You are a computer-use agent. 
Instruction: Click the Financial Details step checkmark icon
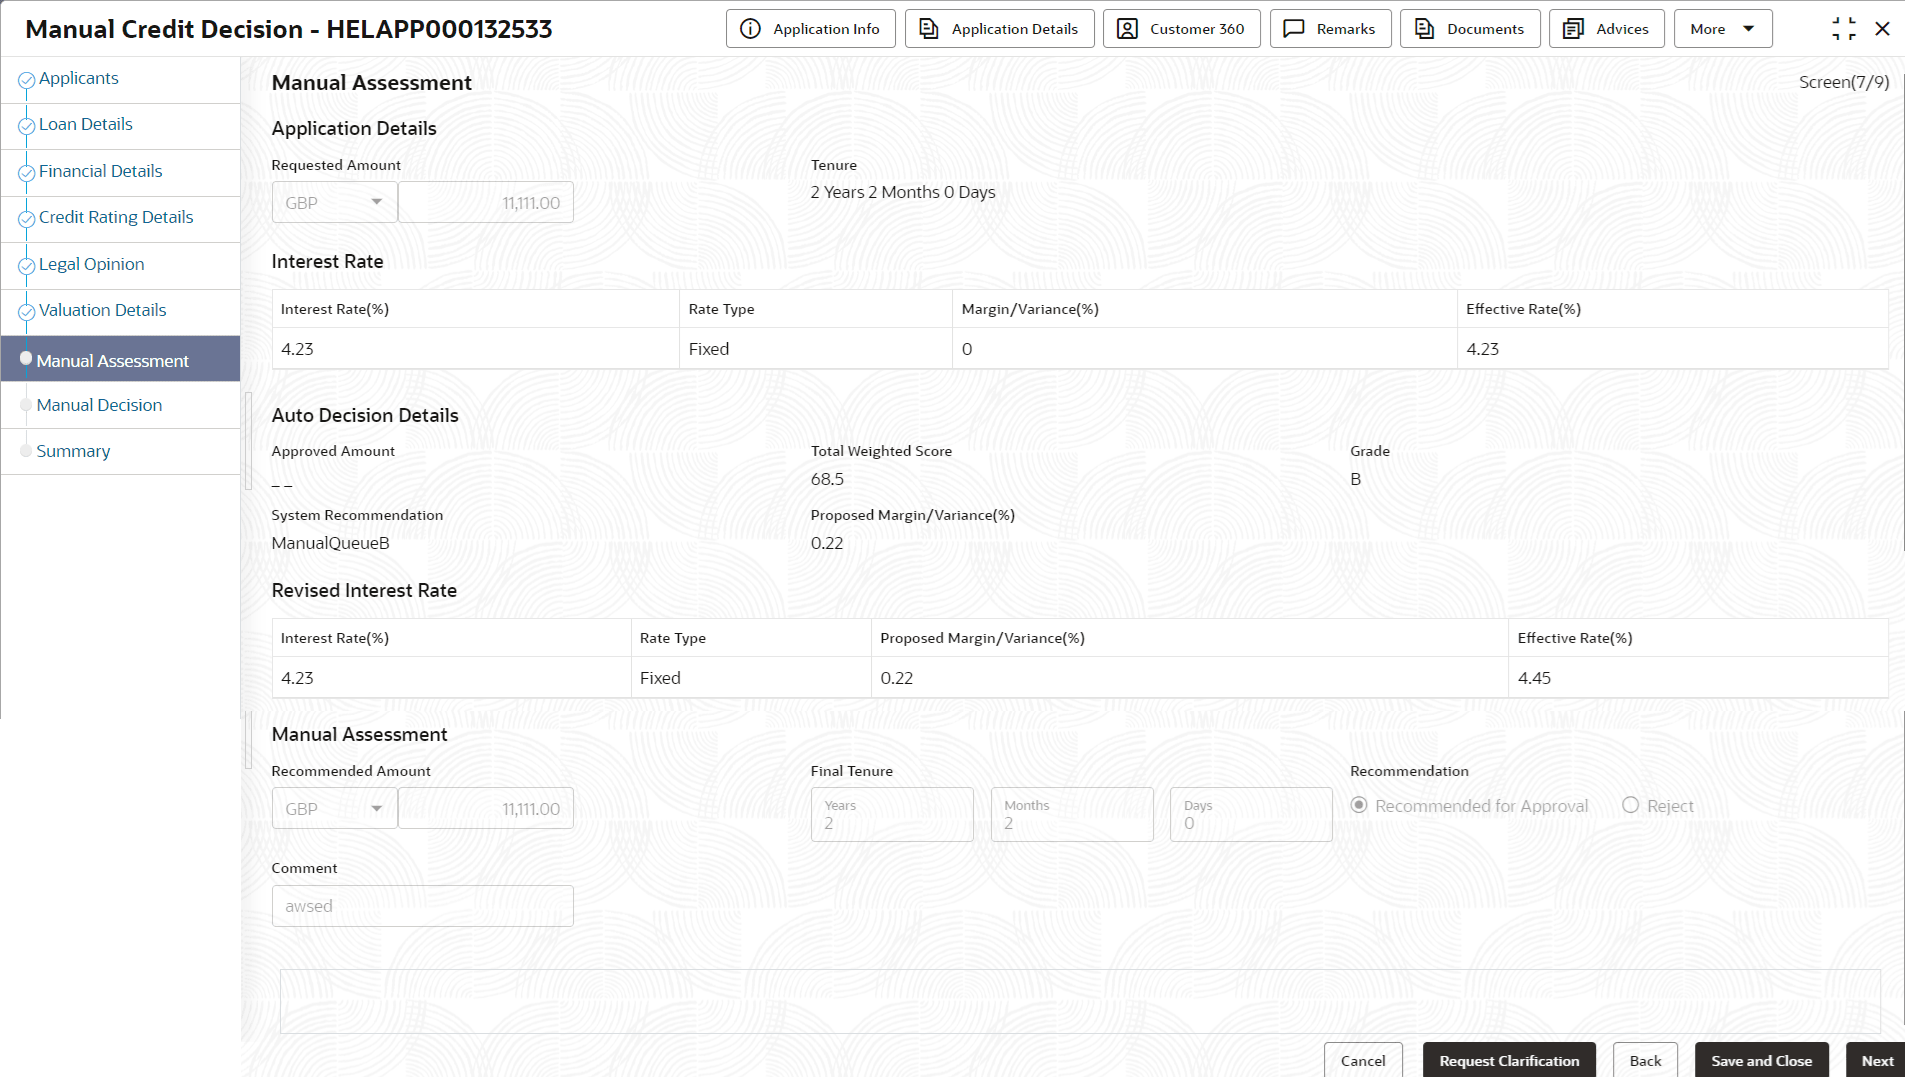(27, 173)
